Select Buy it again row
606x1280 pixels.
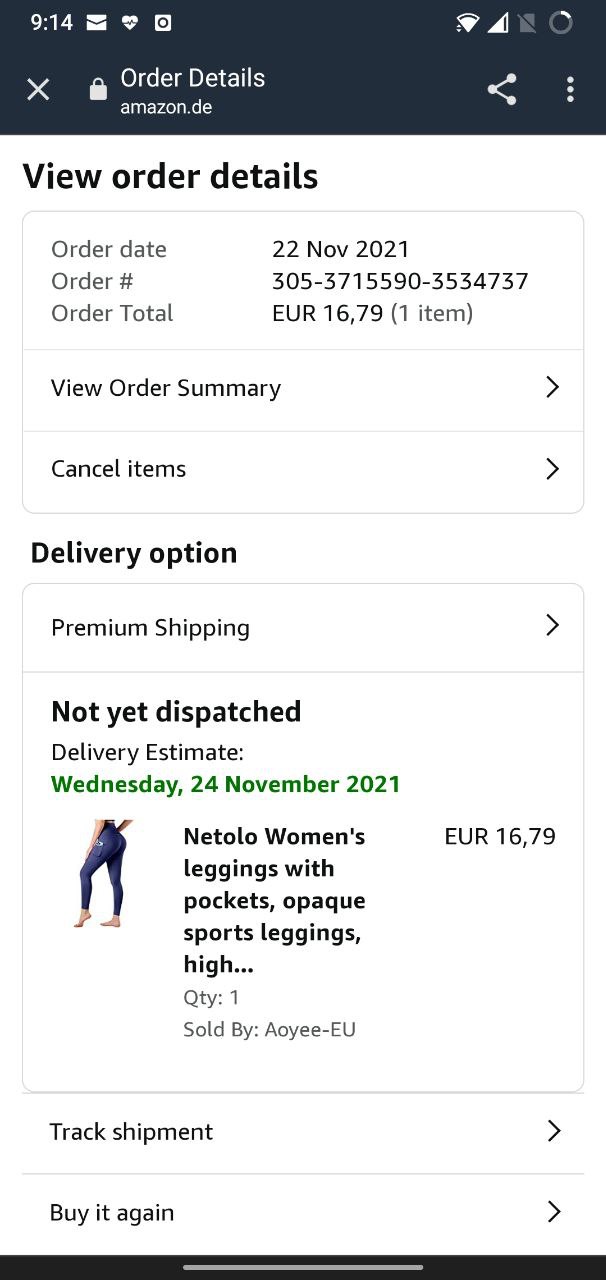[303, 1213]
